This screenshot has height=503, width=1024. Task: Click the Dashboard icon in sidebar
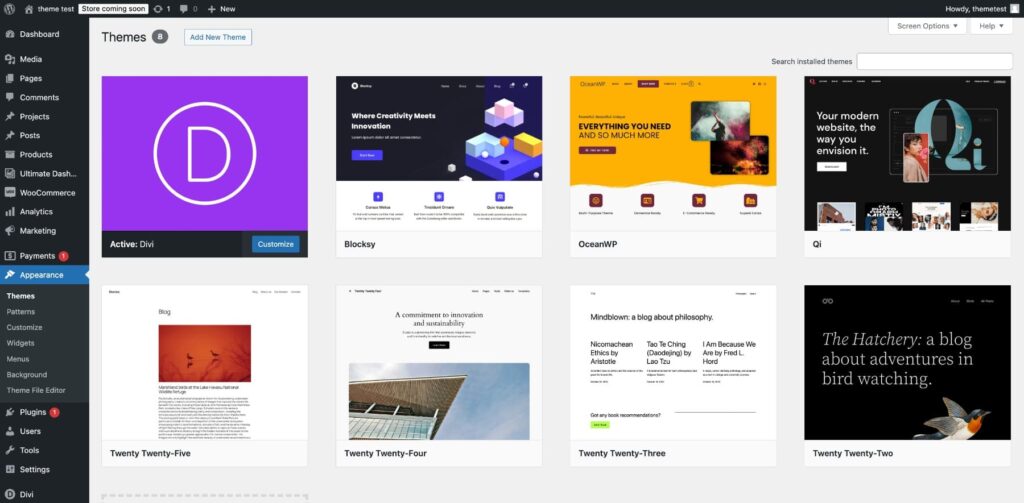pyautogui.click(x=9, y=34)
